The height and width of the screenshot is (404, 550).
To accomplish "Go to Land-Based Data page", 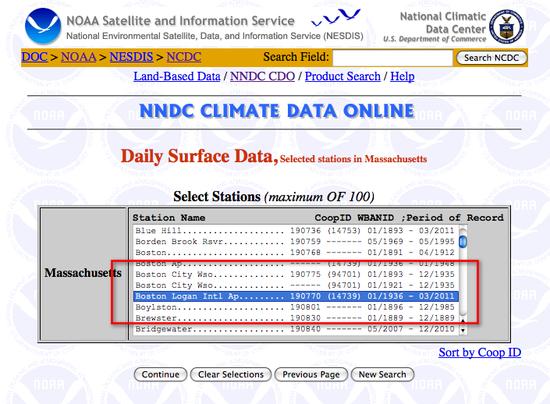I will click(x=177, y=76).
